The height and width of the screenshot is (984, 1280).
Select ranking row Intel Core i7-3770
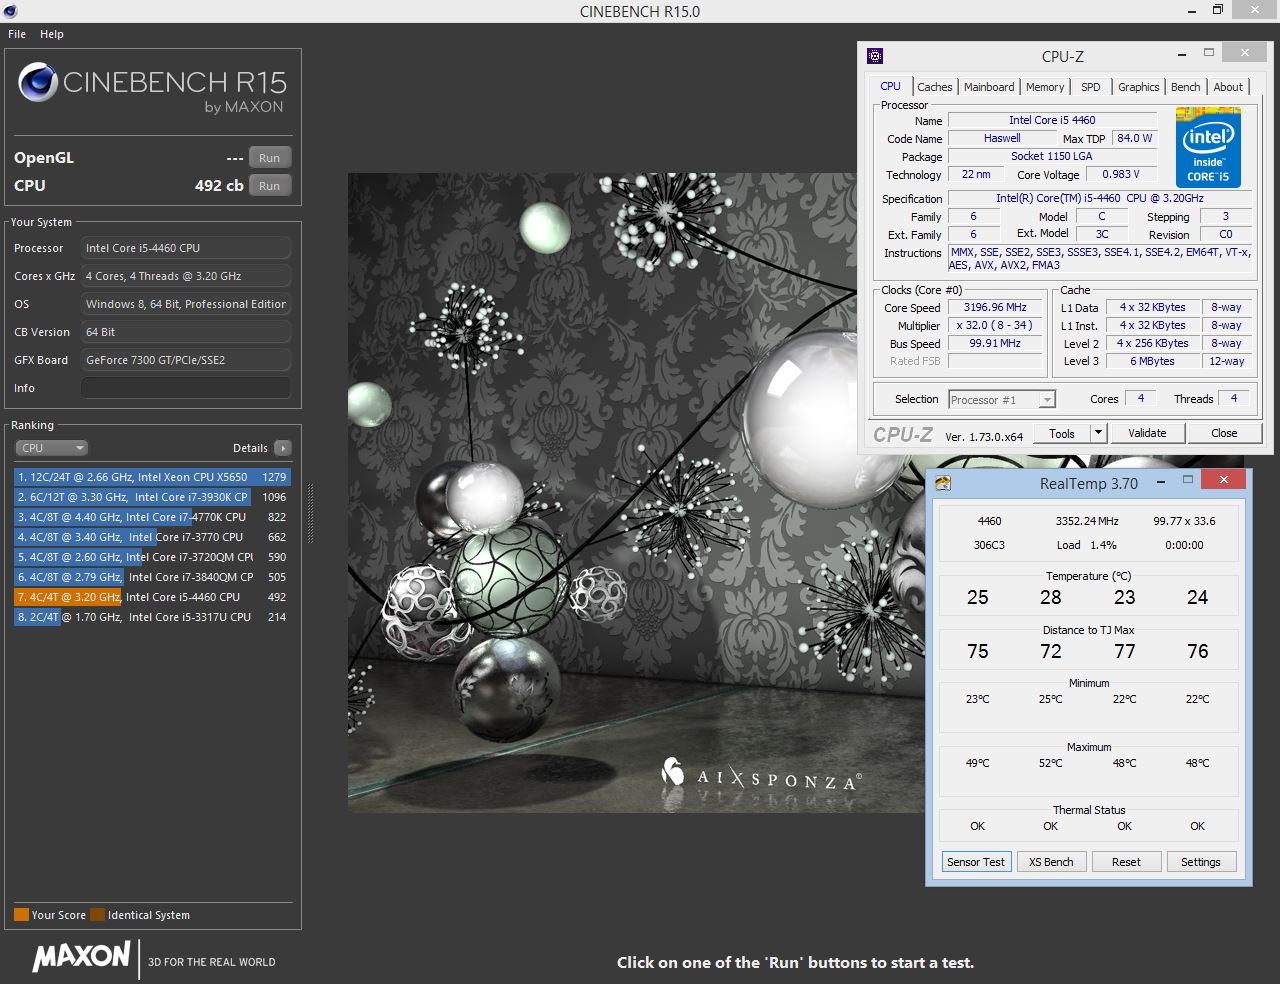click(152, 537)
